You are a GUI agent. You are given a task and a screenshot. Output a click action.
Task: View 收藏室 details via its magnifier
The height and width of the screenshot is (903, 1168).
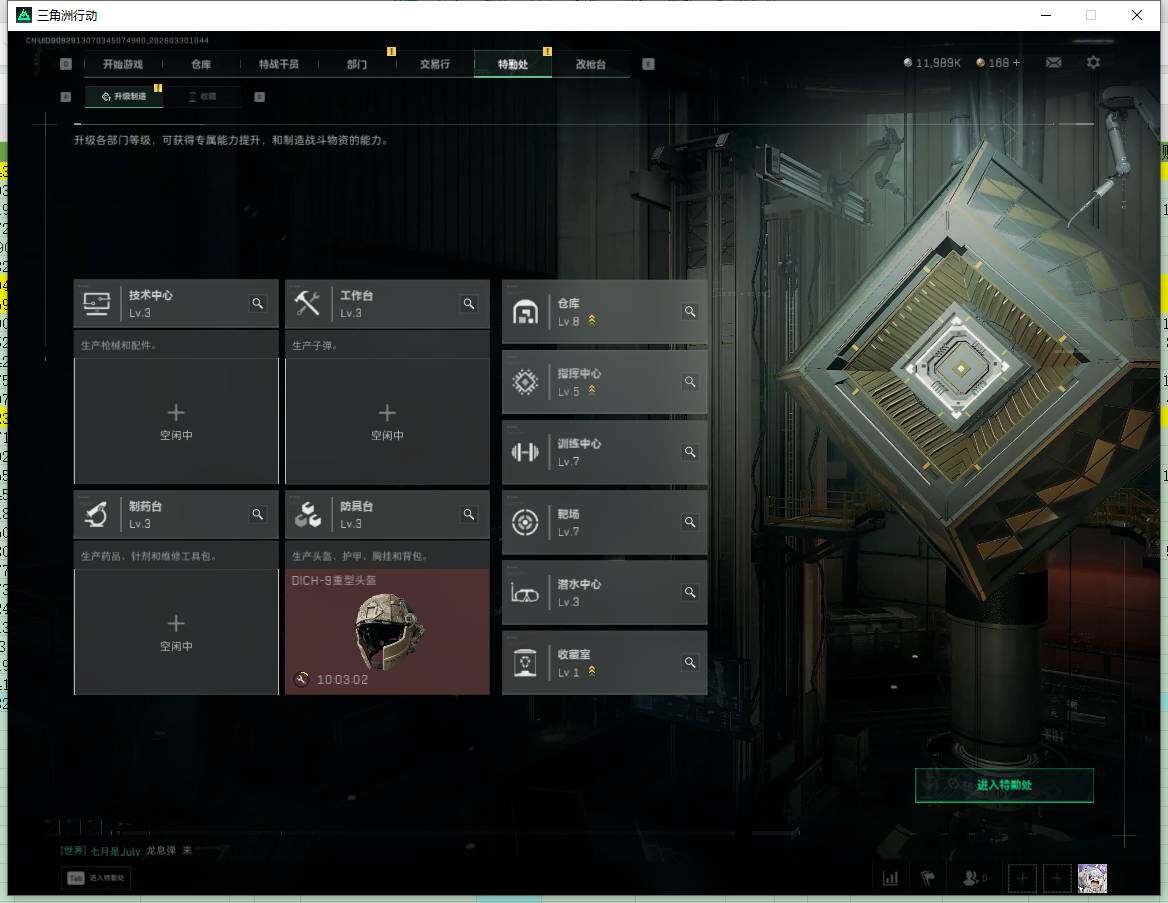691,662
